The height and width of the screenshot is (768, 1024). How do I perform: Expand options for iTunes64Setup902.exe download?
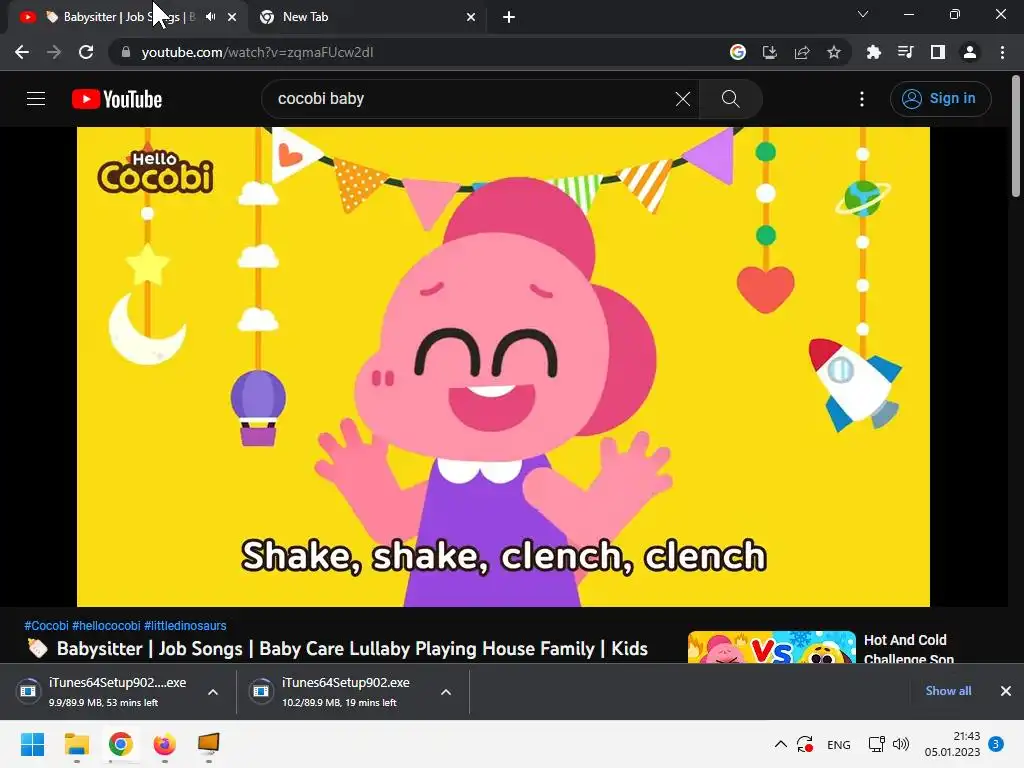(x=446, y=692)
